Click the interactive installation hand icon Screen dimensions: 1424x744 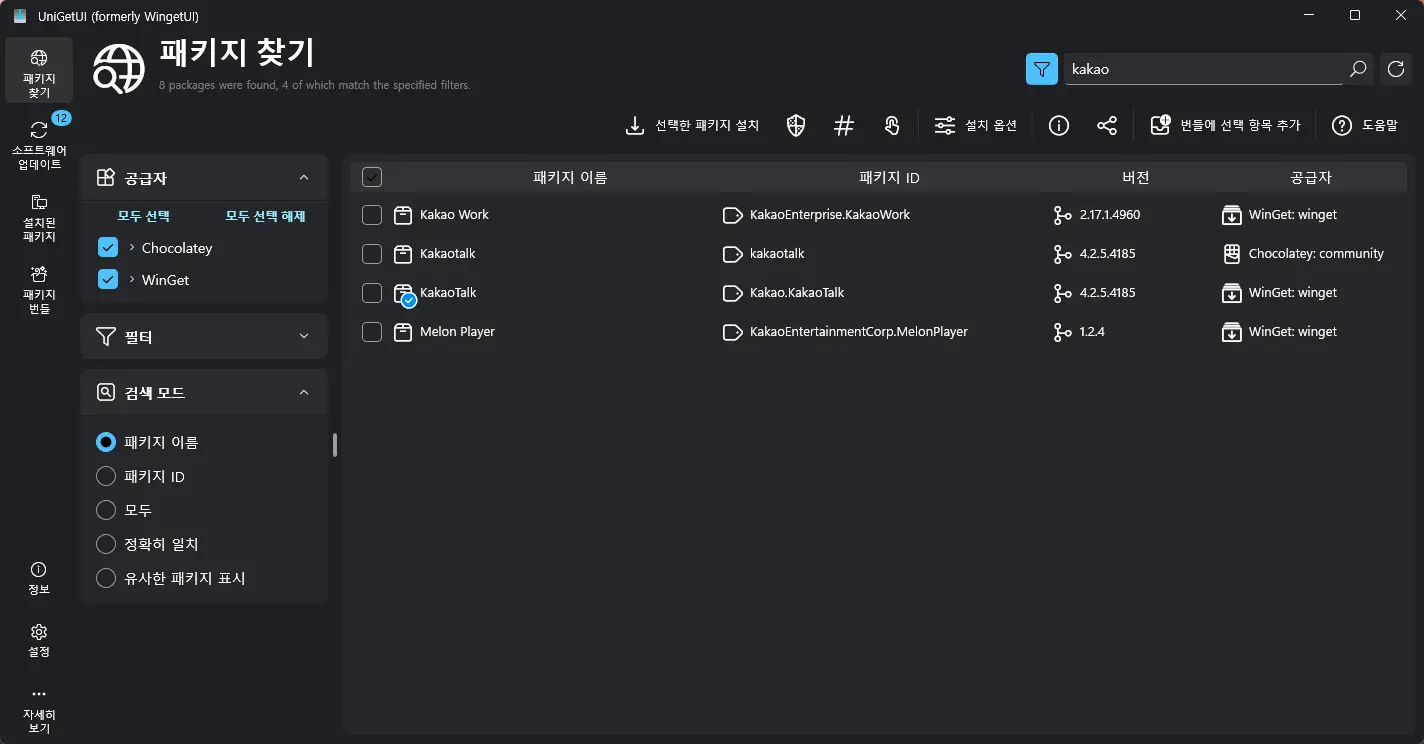(892, 125)
